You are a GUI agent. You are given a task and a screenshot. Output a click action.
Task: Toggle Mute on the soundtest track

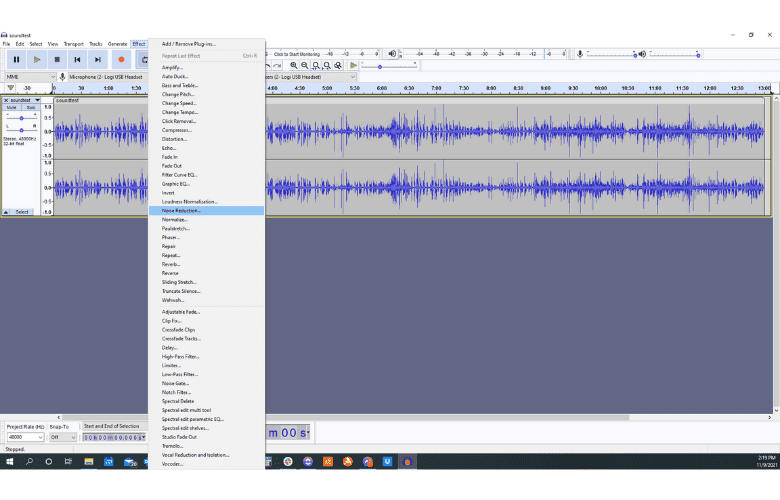(12, 107)
